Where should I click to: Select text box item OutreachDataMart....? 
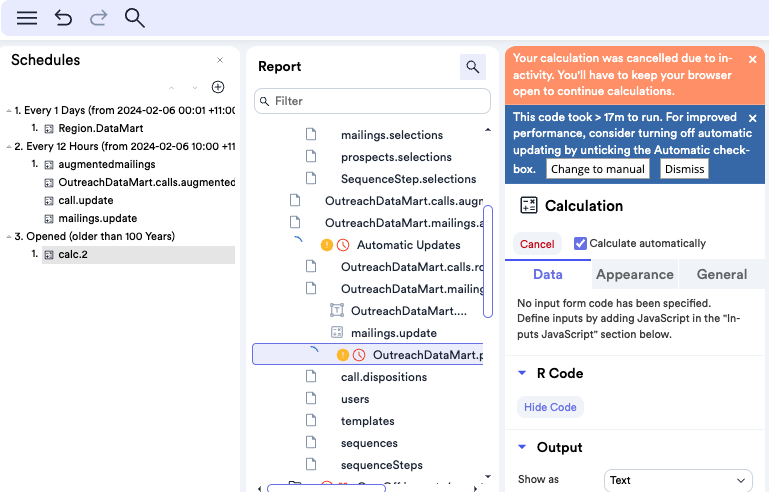(409, 311)
